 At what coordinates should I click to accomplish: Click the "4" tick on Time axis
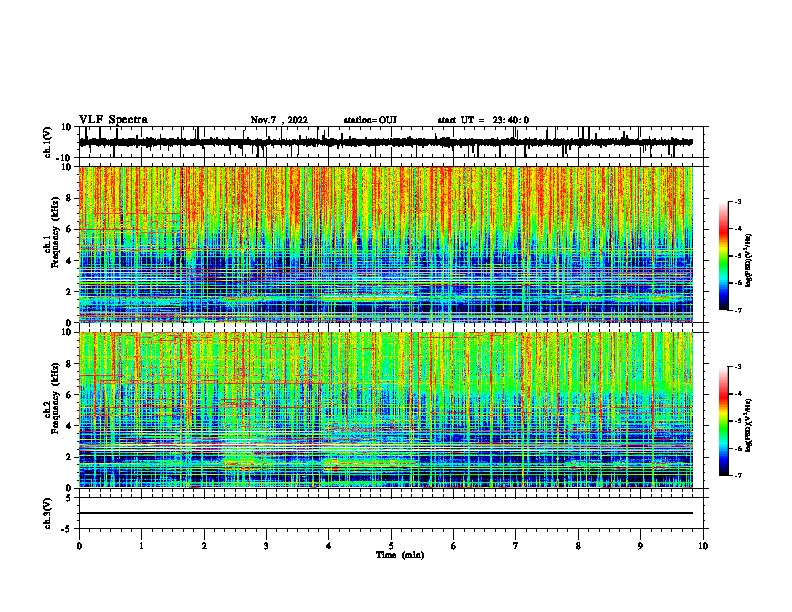329,546
